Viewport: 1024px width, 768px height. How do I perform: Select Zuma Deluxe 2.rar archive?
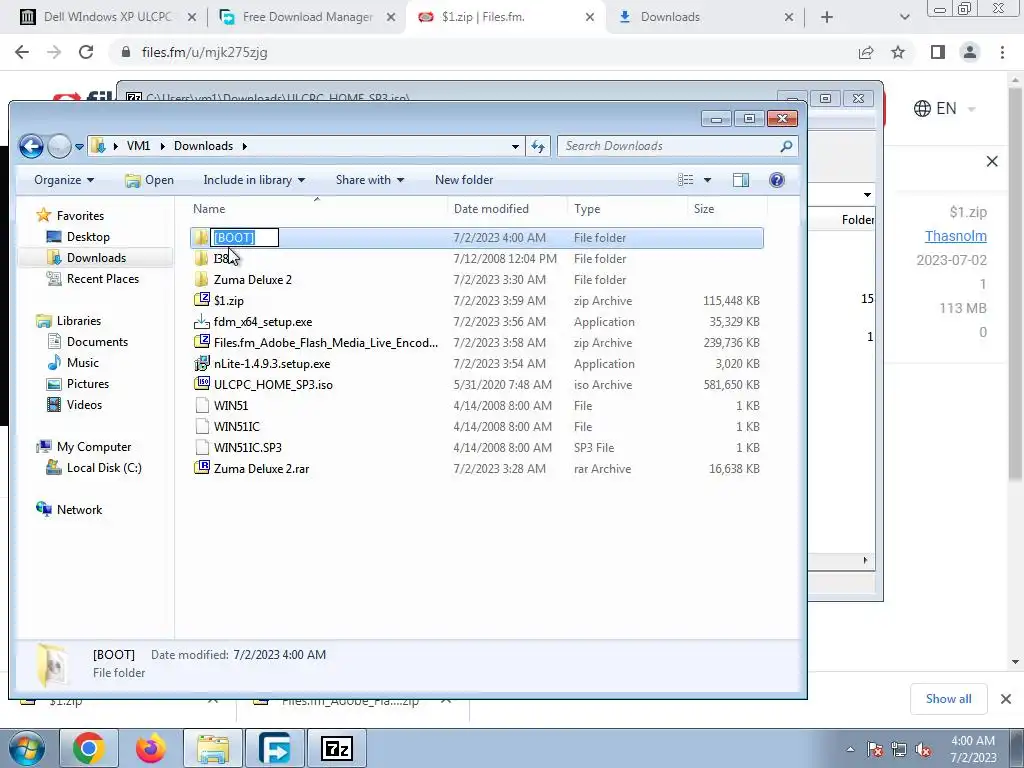coord(261,468)
